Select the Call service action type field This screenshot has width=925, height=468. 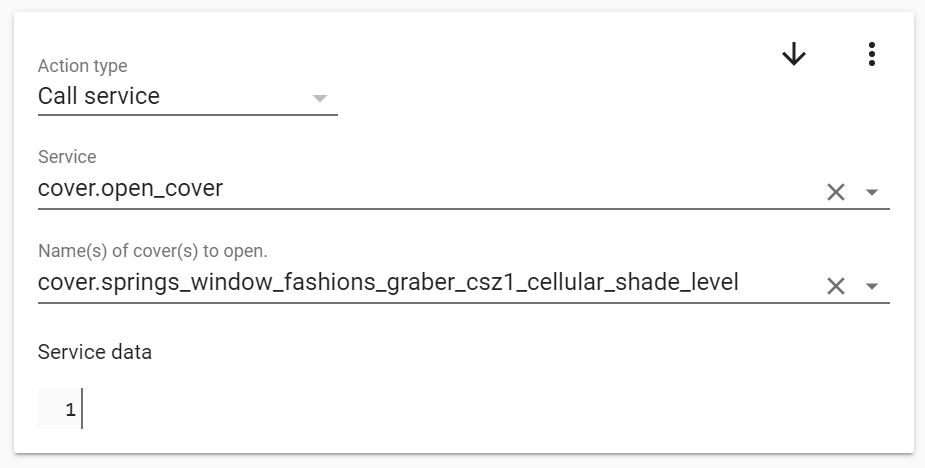(188, 96)
